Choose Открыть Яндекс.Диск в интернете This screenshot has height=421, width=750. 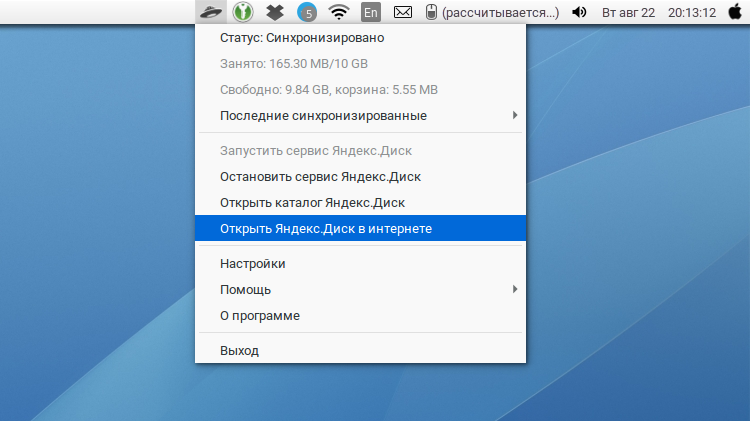coord(360,228)
